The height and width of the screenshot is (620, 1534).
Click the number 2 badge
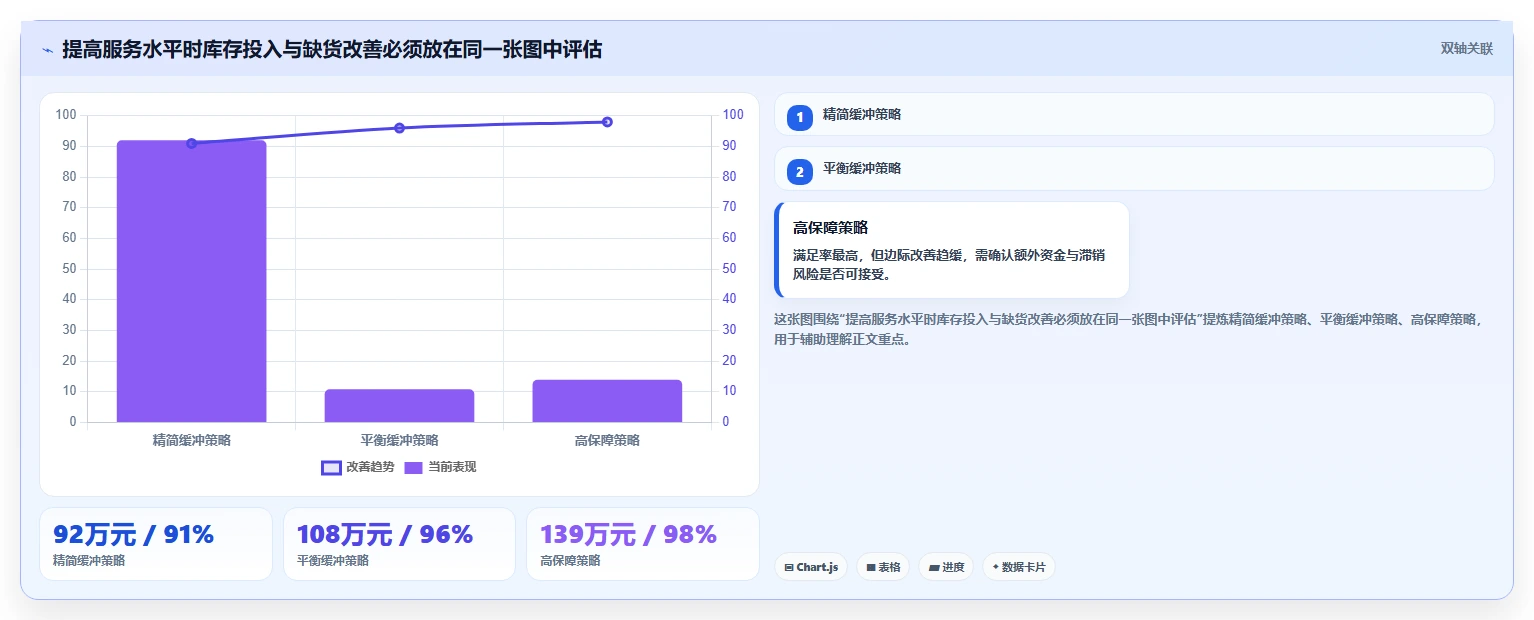(x=800, y=172)
